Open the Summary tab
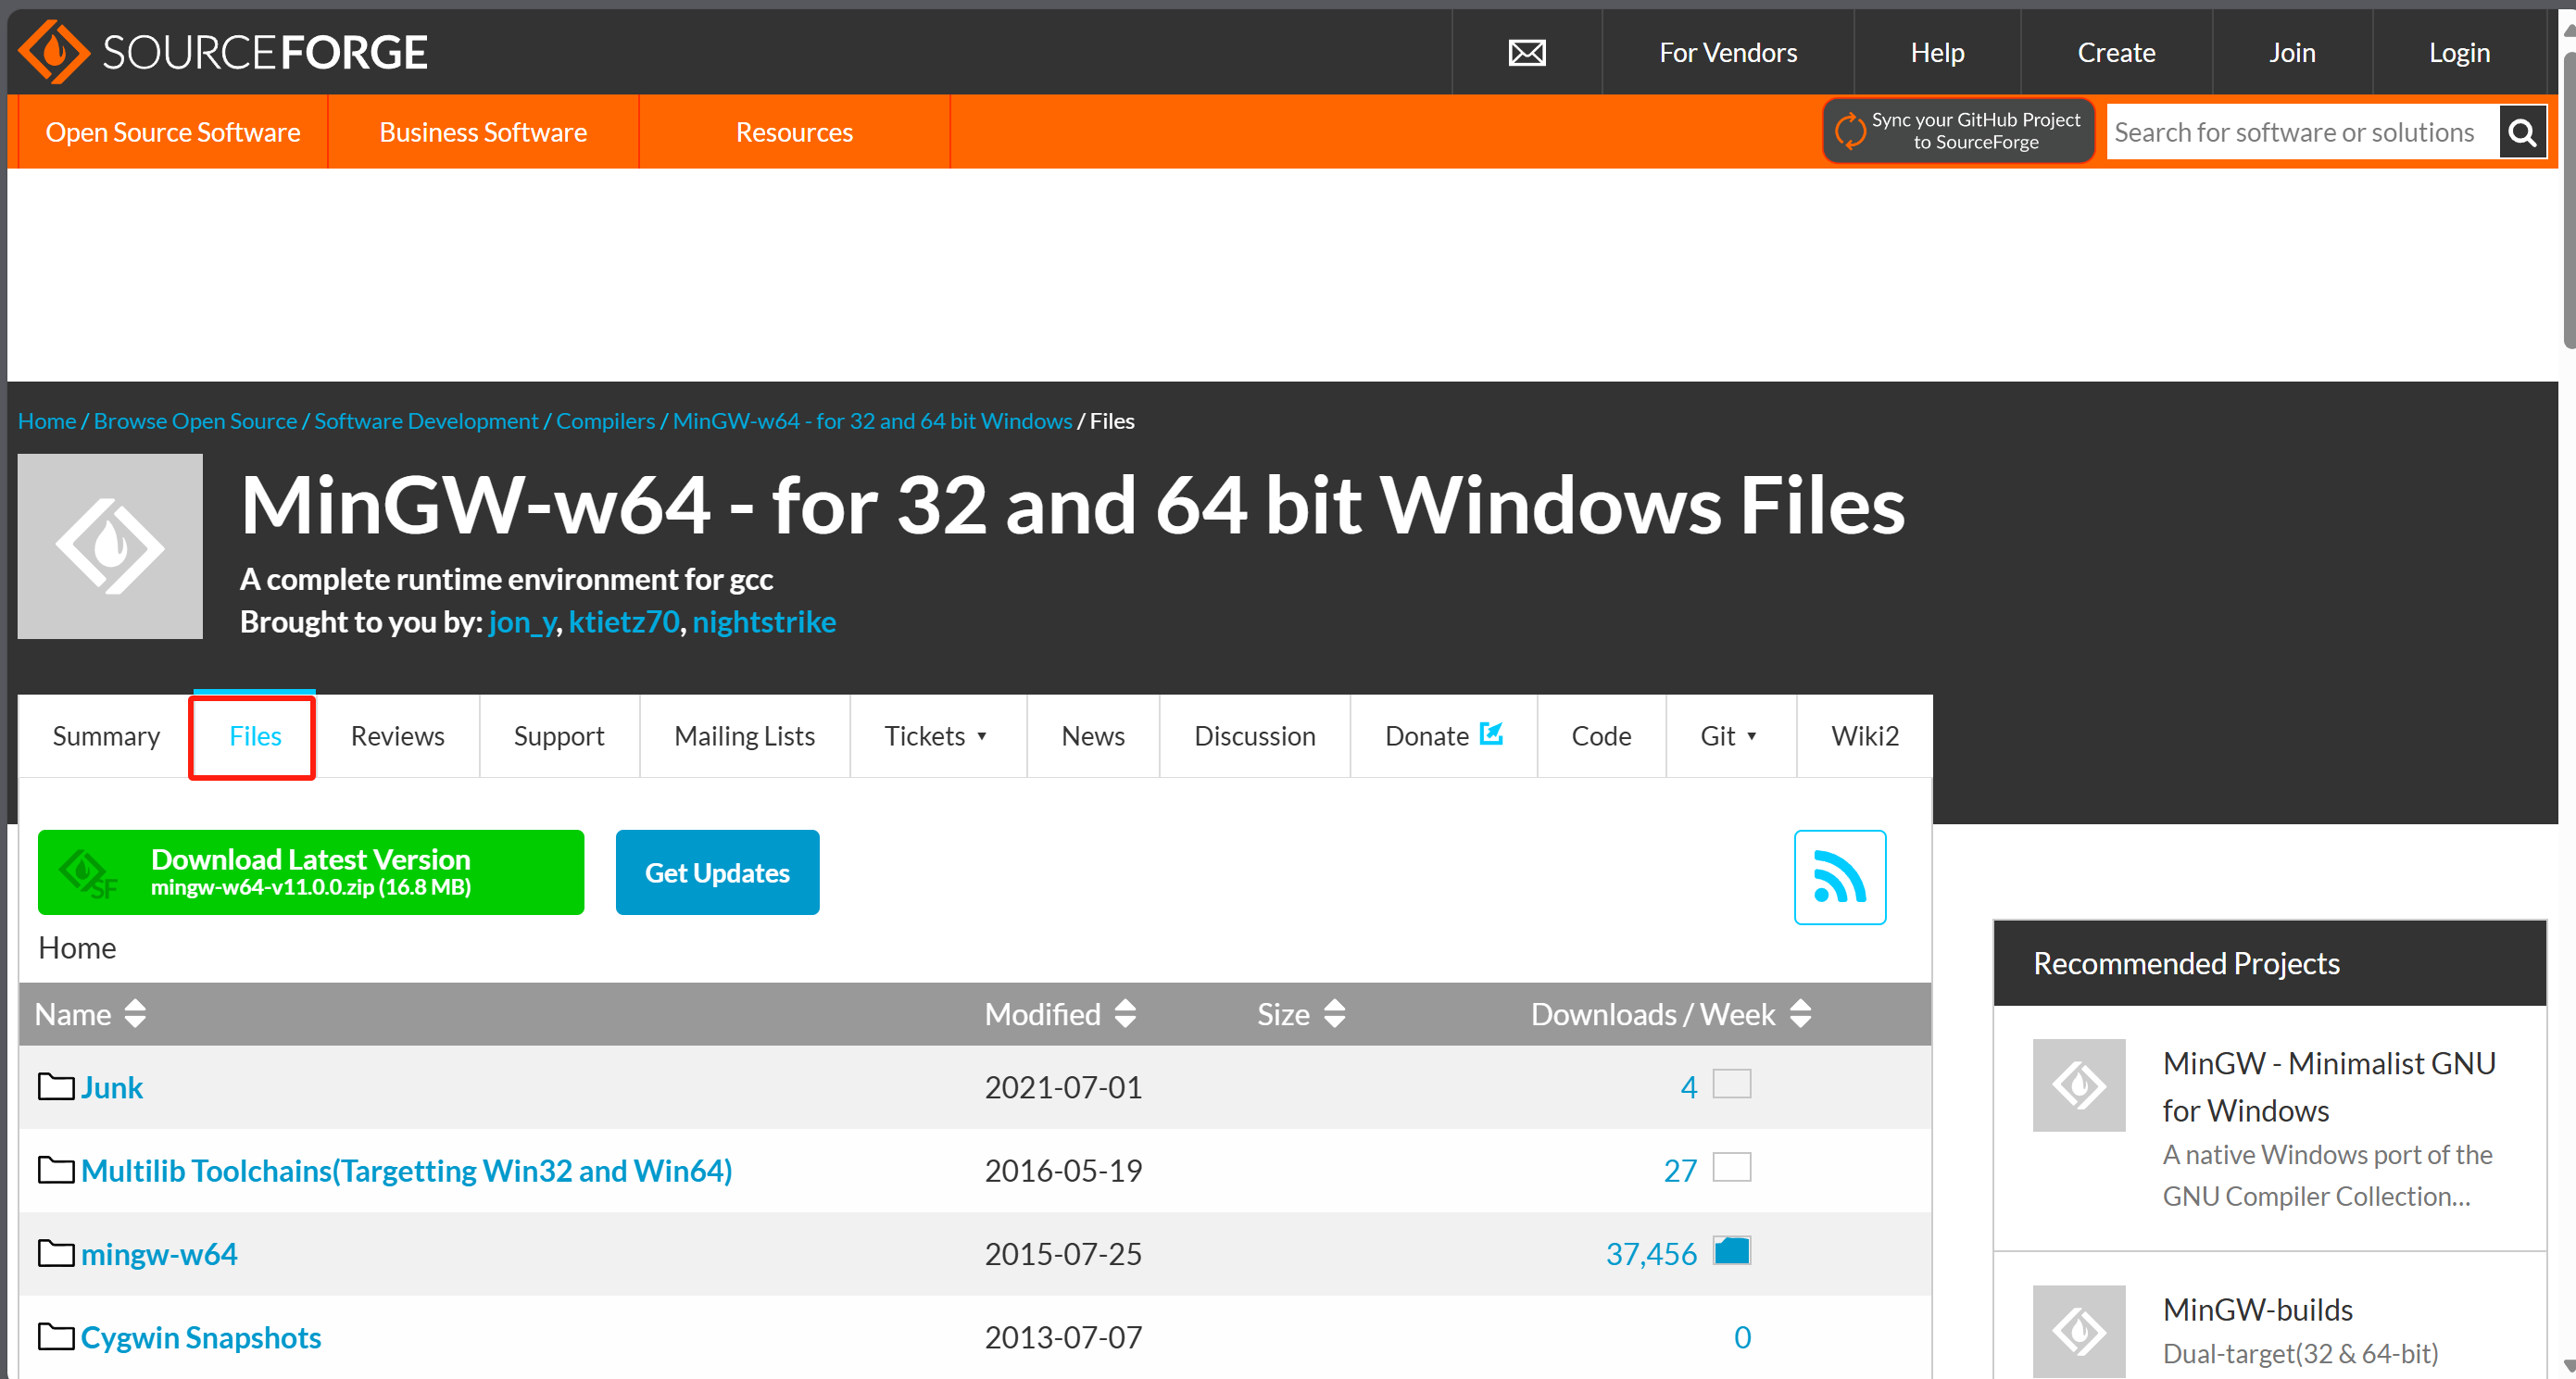Image resolution: width=2576 pixels, height=1379 pixels. 106,735
